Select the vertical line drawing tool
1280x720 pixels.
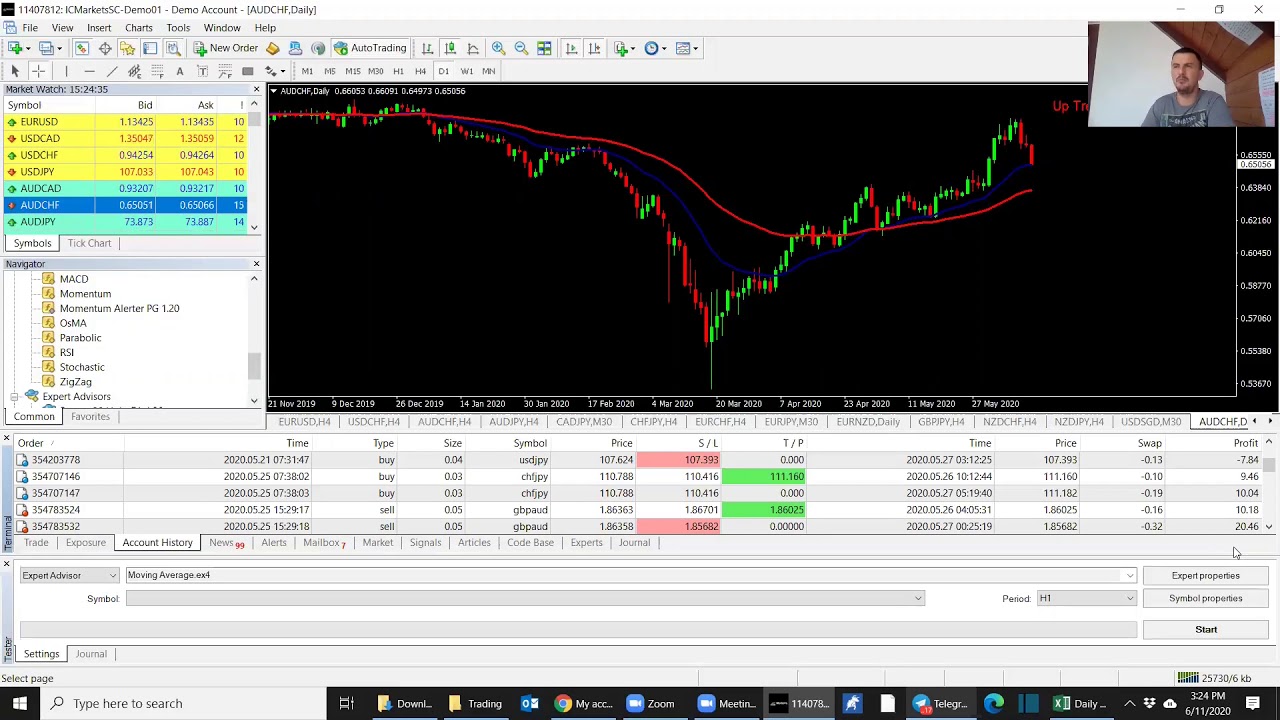[x=66, y=71]
